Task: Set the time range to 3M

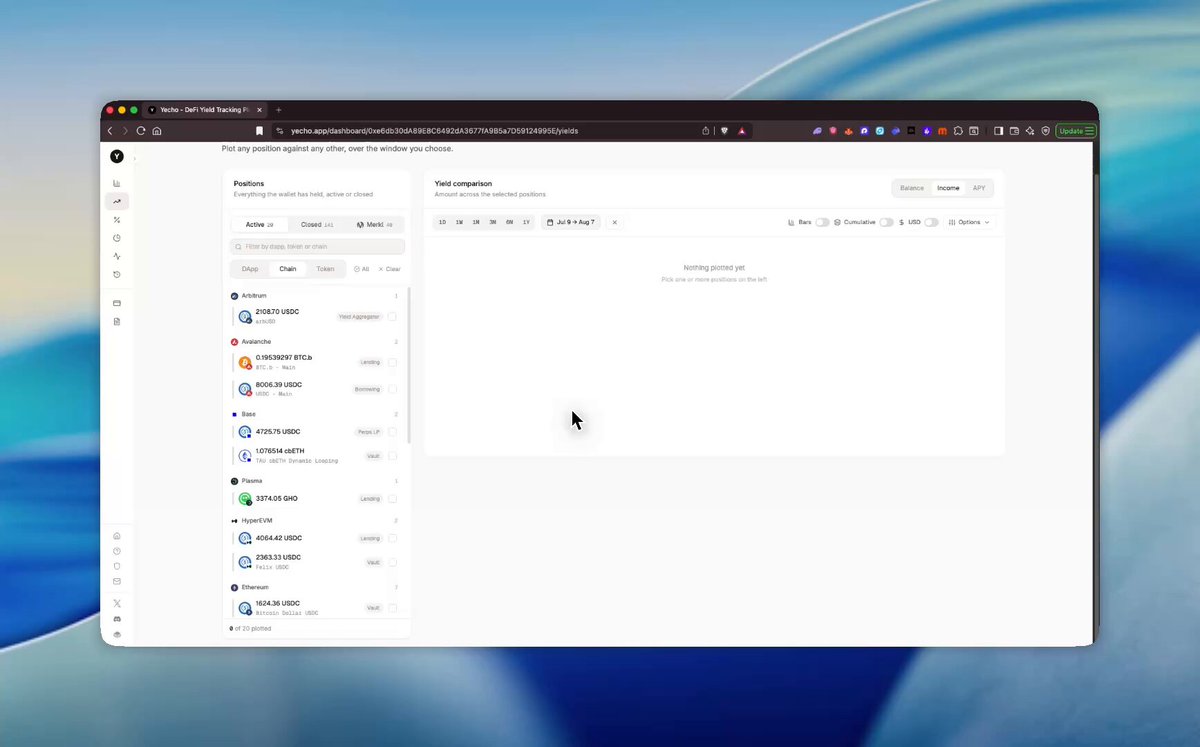Action: point(493,222)
